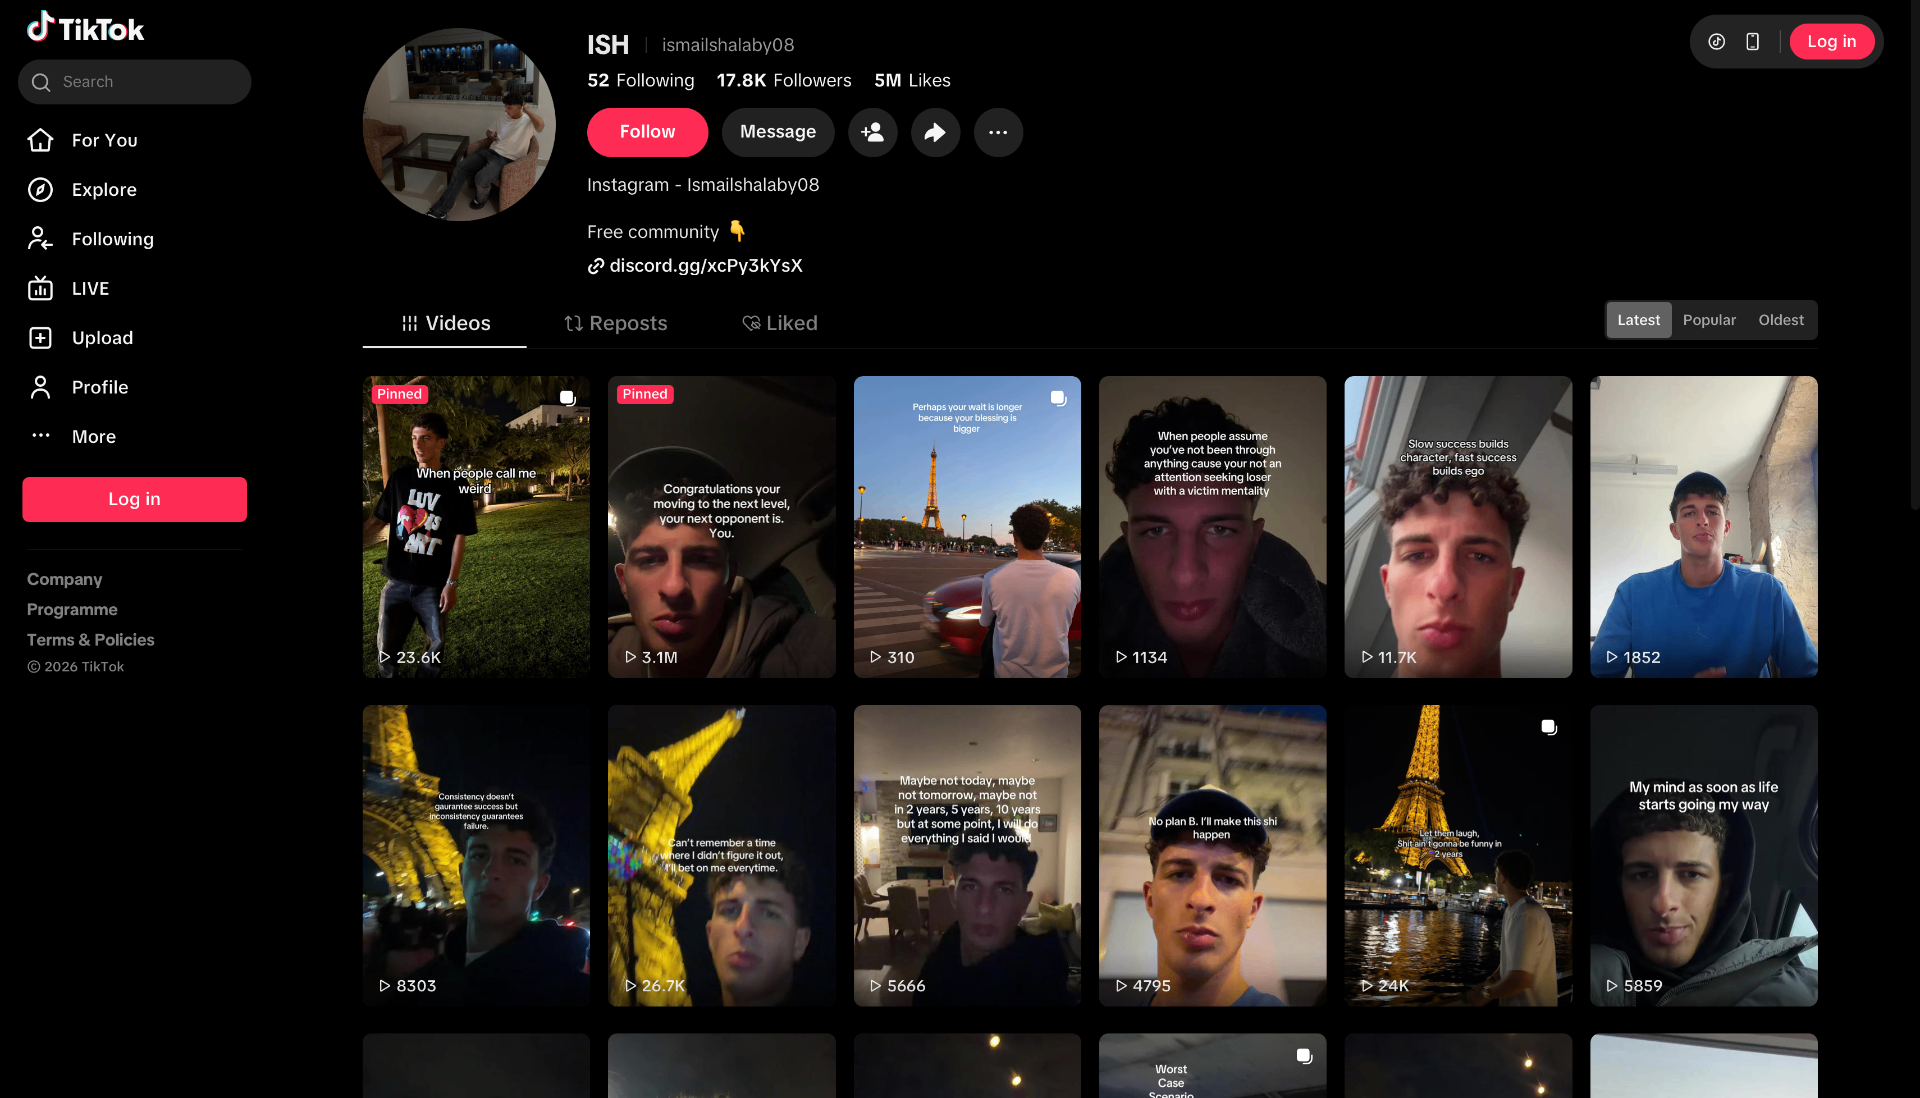The width and height of the screenshot is (1920, 1098).
Task: Click the search magnifier icon
Action: point(41,82)
